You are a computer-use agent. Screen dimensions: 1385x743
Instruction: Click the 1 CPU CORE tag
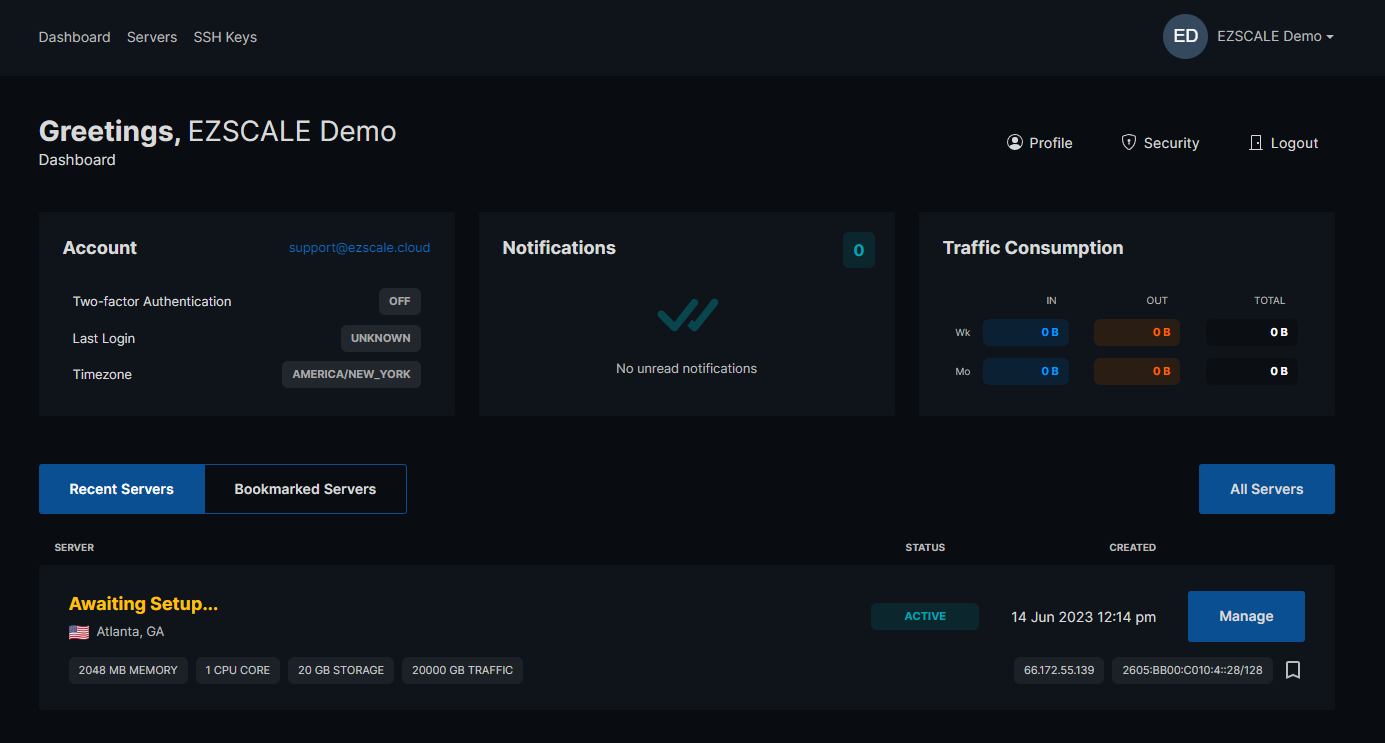238,670
